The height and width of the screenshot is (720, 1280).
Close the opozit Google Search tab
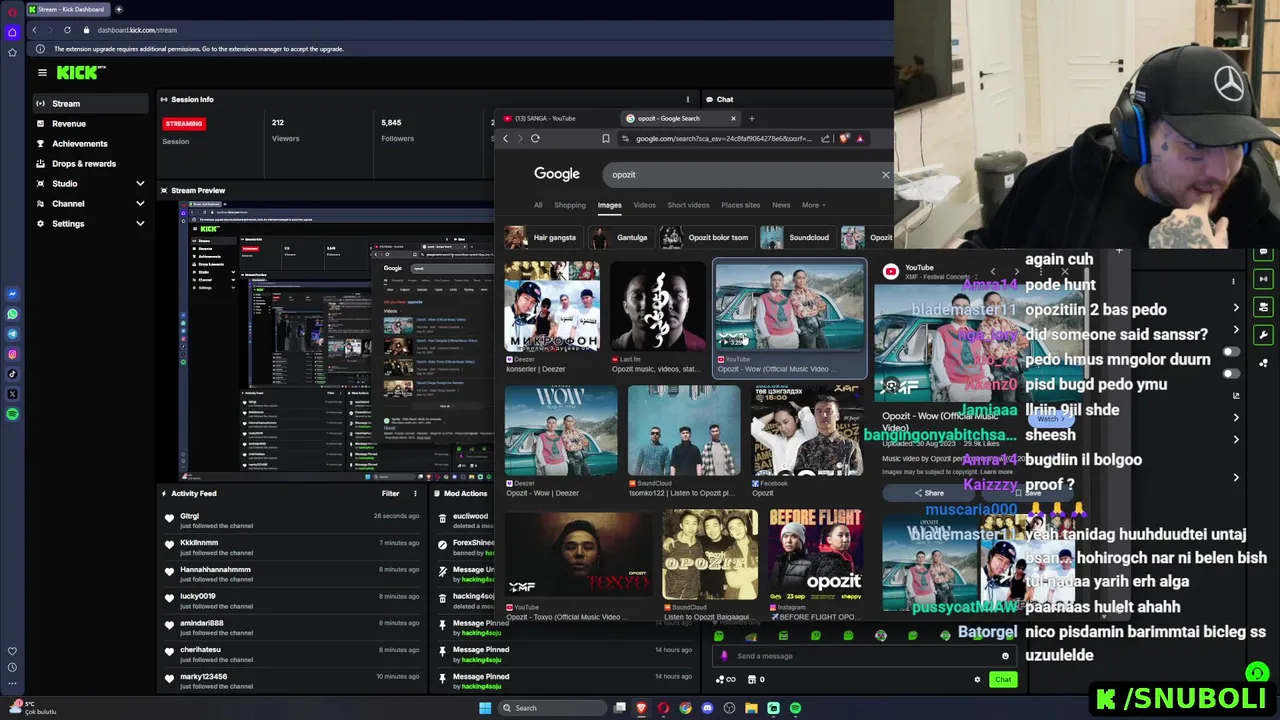tap(732, 118)
